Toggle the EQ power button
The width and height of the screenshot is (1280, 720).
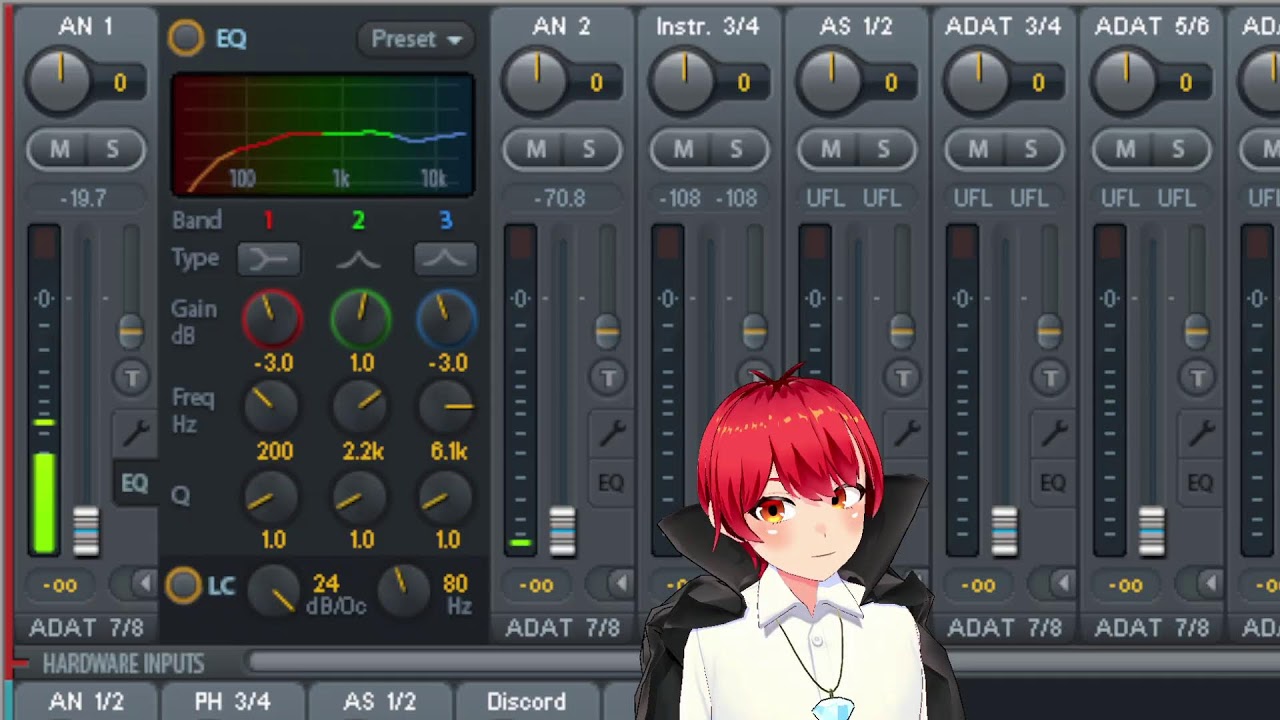point(186,38)
